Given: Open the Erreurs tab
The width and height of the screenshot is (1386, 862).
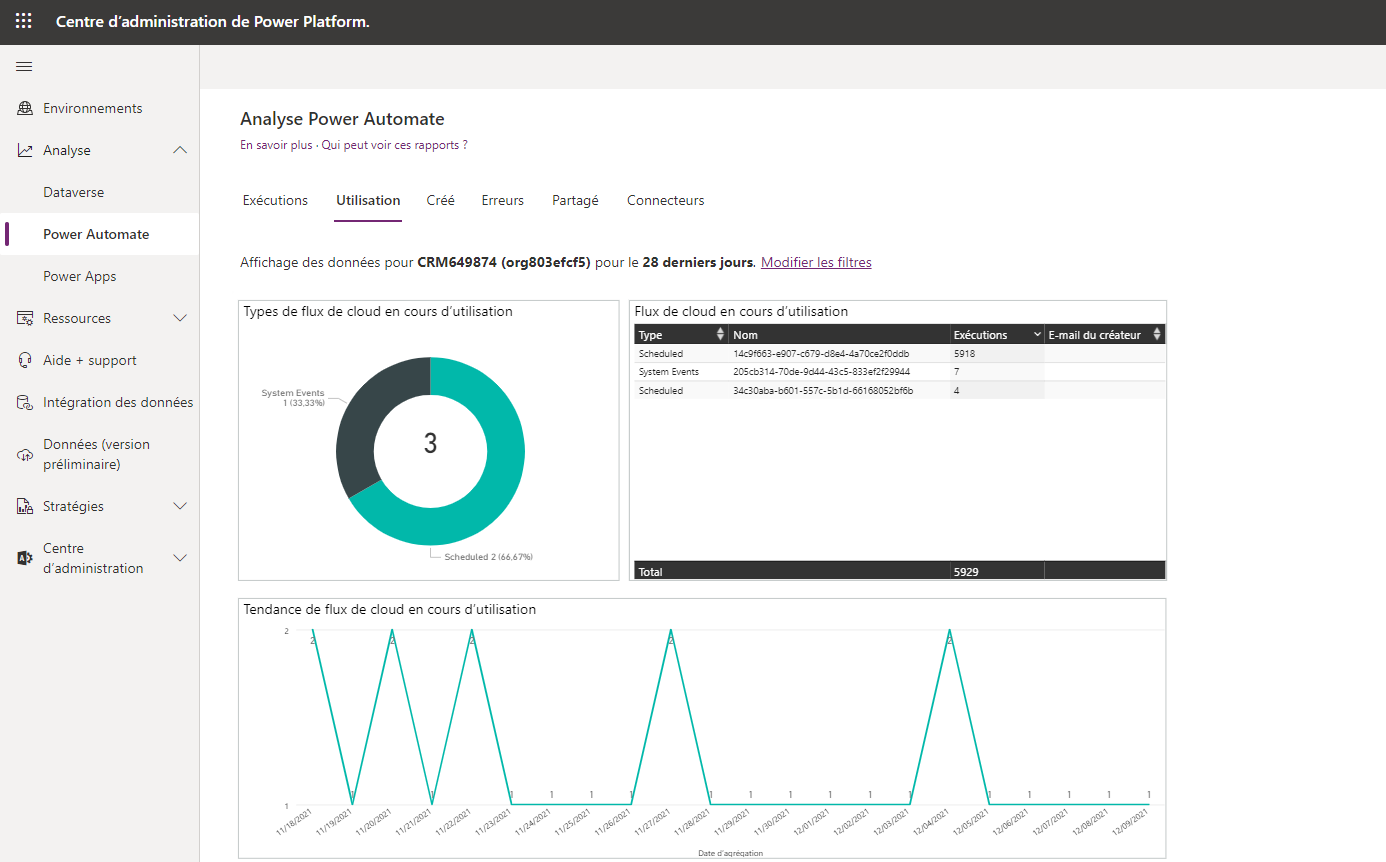Looking at the screenshot, I should [x=502, y=200].
